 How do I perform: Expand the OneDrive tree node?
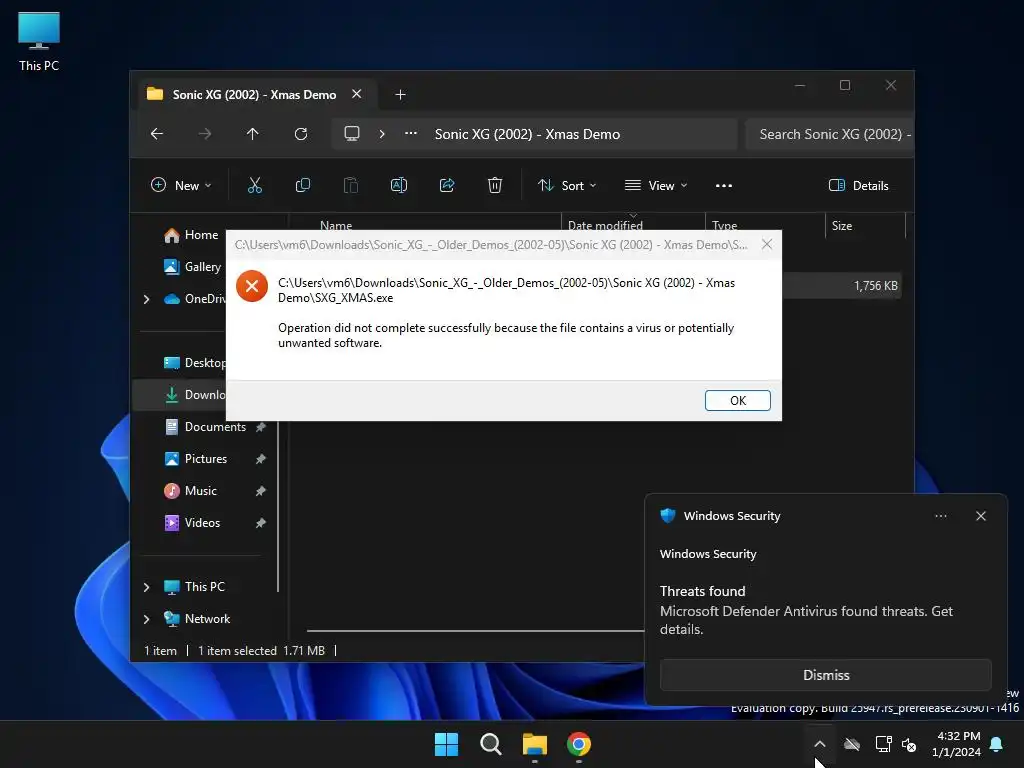coord(146,299)
